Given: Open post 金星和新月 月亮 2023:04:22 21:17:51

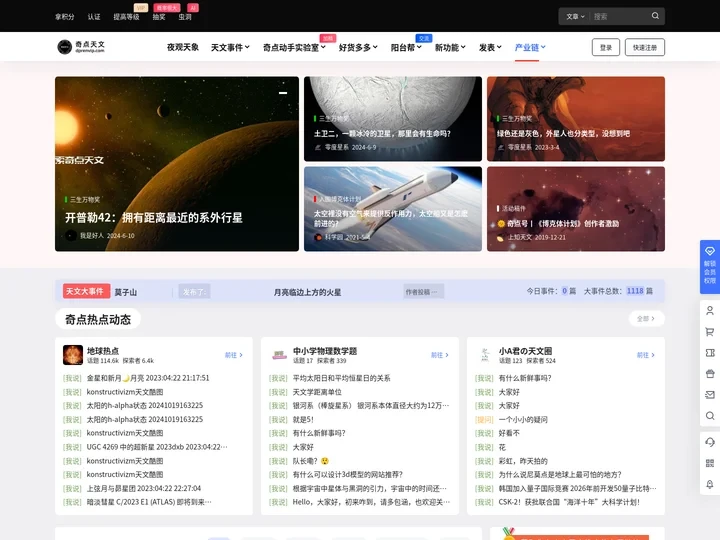Looking at the screenshot, I should tap(148, 378).
